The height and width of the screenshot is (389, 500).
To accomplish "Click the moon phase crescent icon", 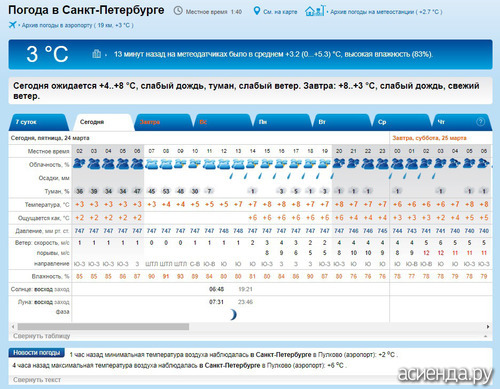I will pyautogui.click(x=234, y=314).
